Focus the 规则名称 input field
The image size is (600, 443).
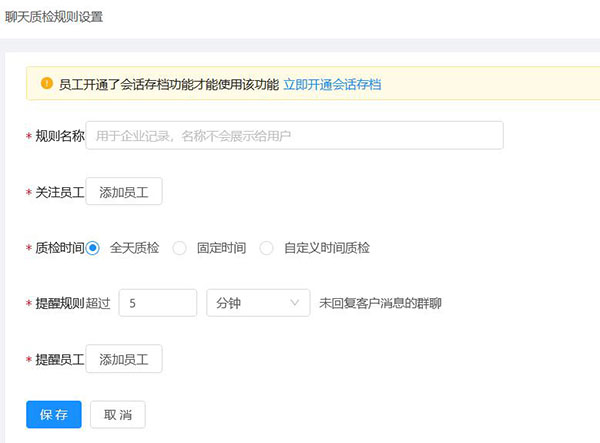click(294, 135)
